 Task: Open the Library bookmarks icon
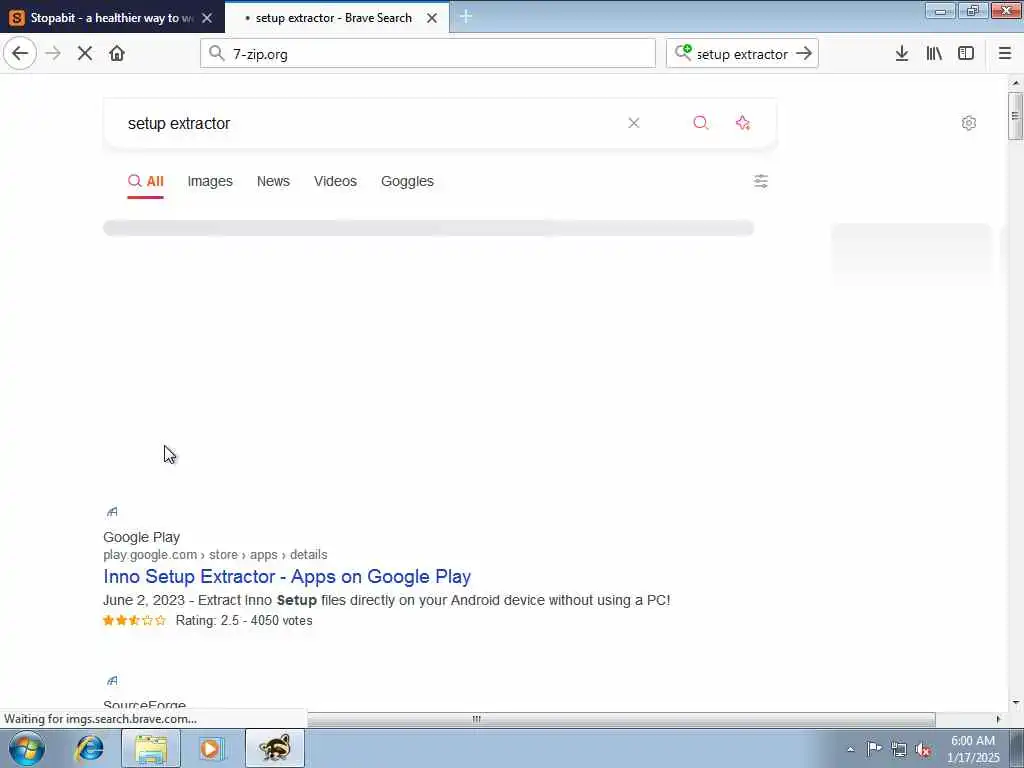[934, 54]
